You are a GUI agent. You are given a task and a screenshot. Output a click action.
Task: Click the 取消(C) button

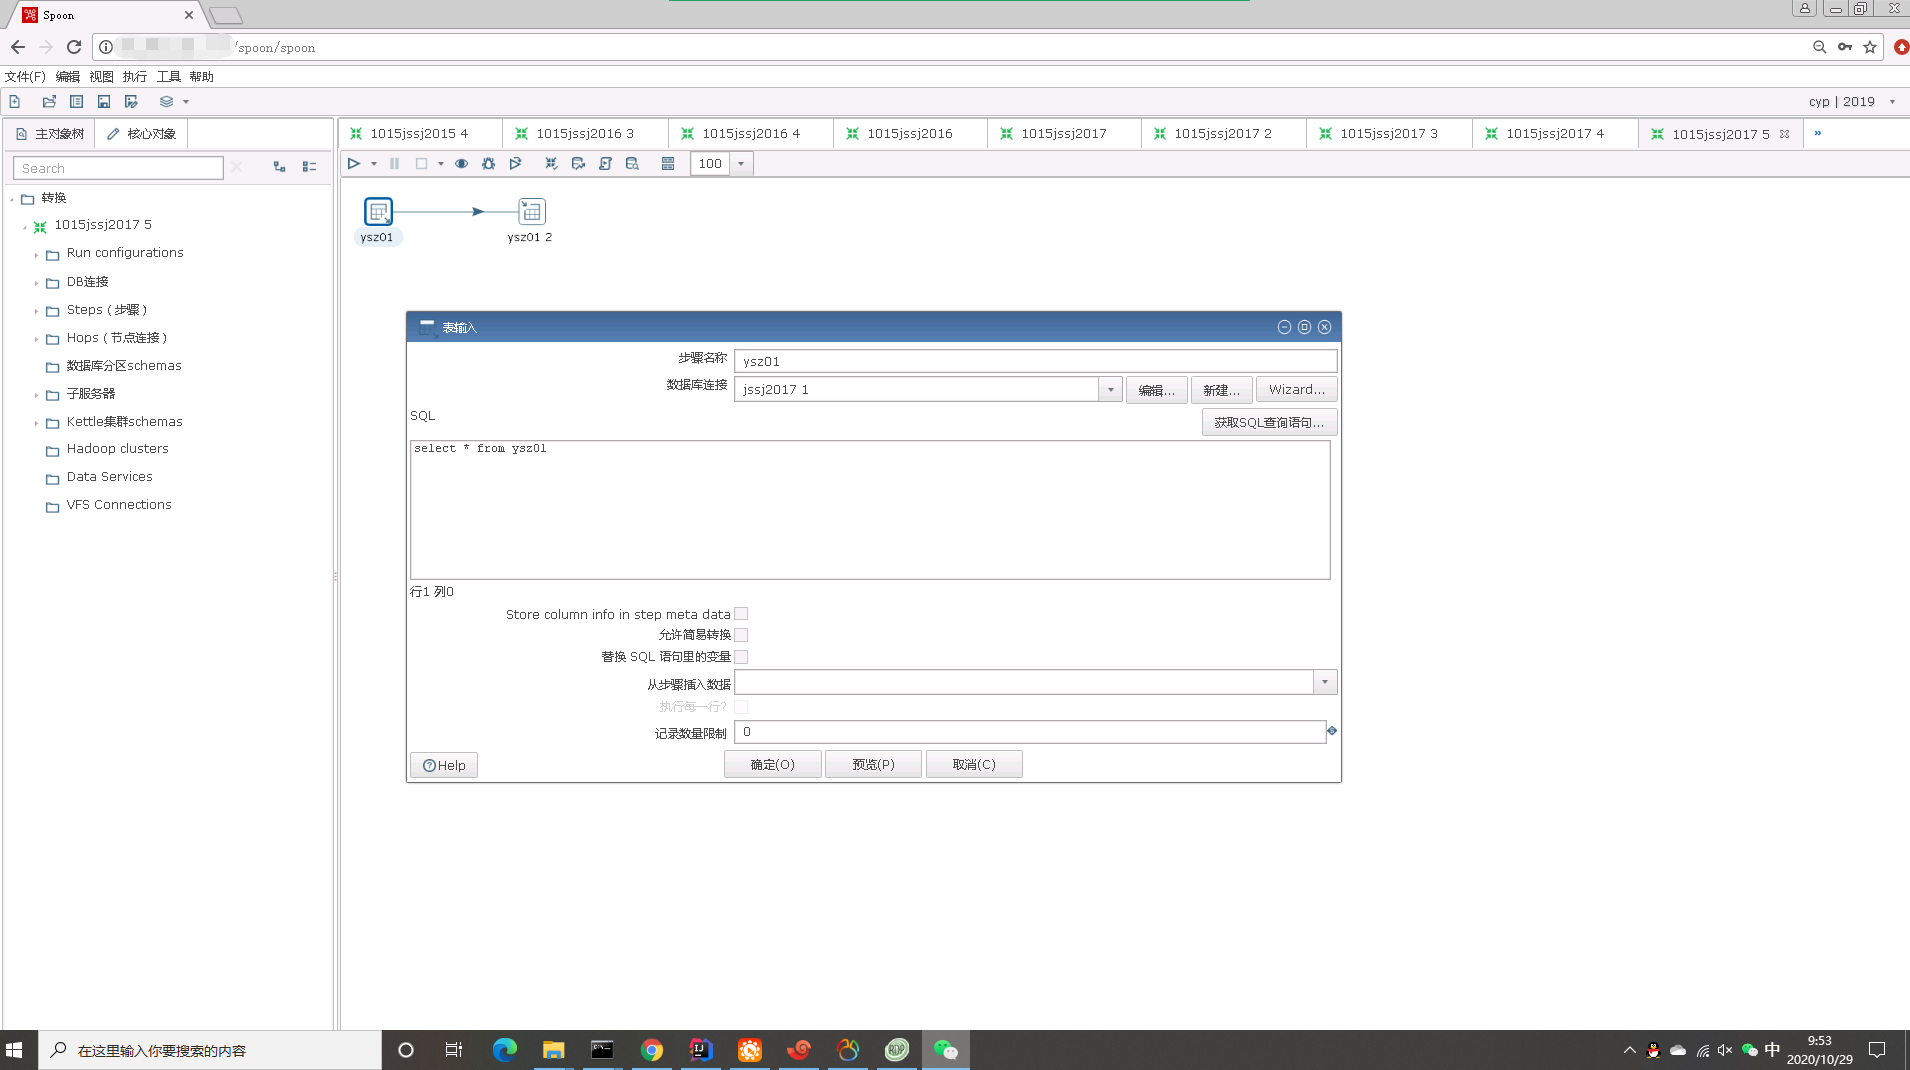click(x=974, y=765)
